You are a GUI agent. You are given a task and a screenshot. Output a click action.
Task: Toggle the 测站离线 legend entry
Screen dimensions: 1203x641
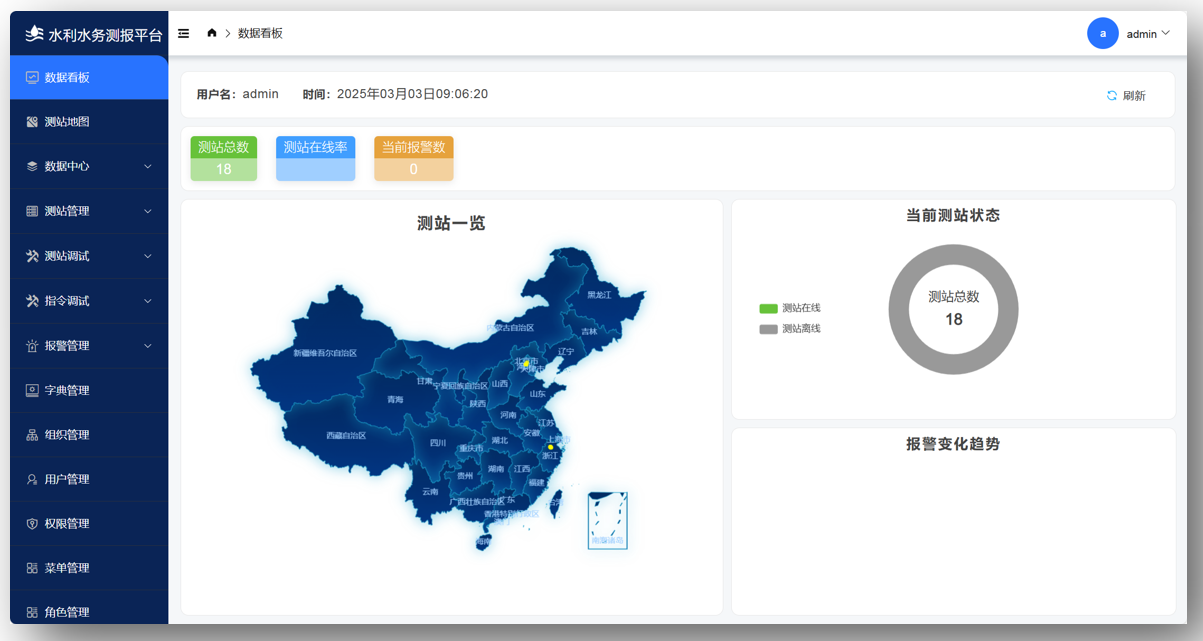[790, 329]
